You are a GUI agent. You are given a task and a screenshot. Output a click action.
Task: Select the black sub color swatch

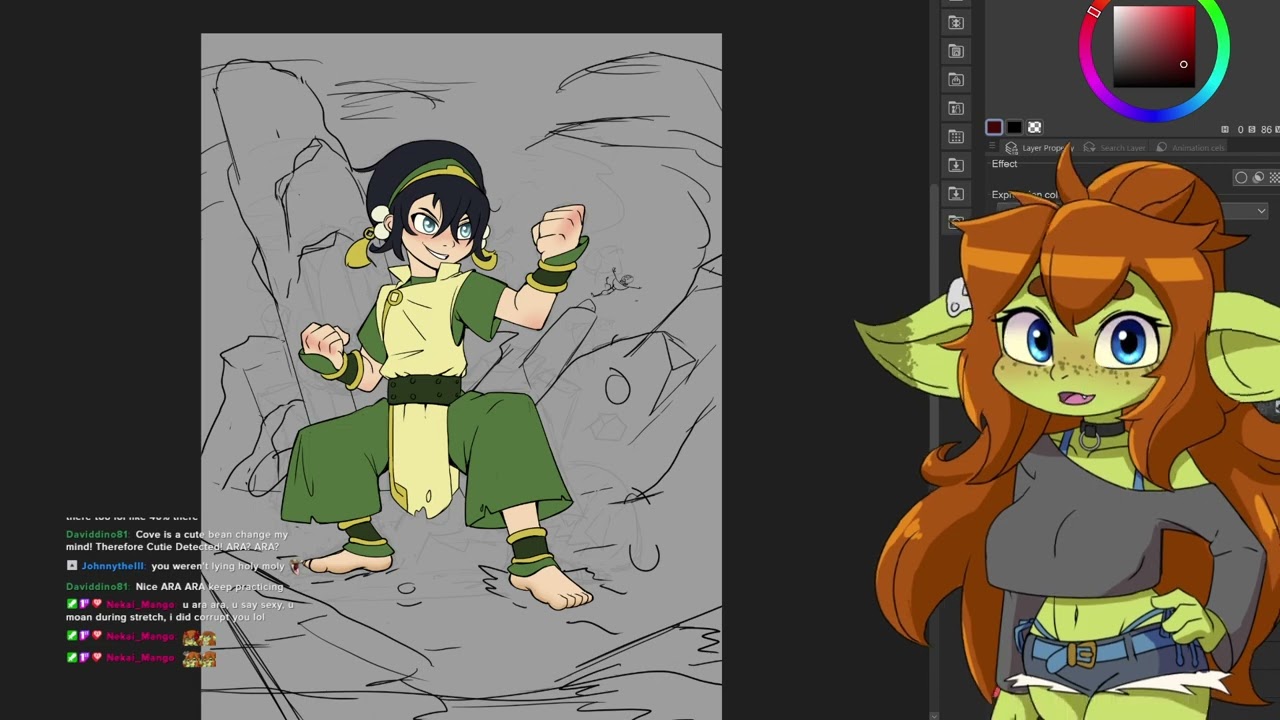(x=1014, y=127)
